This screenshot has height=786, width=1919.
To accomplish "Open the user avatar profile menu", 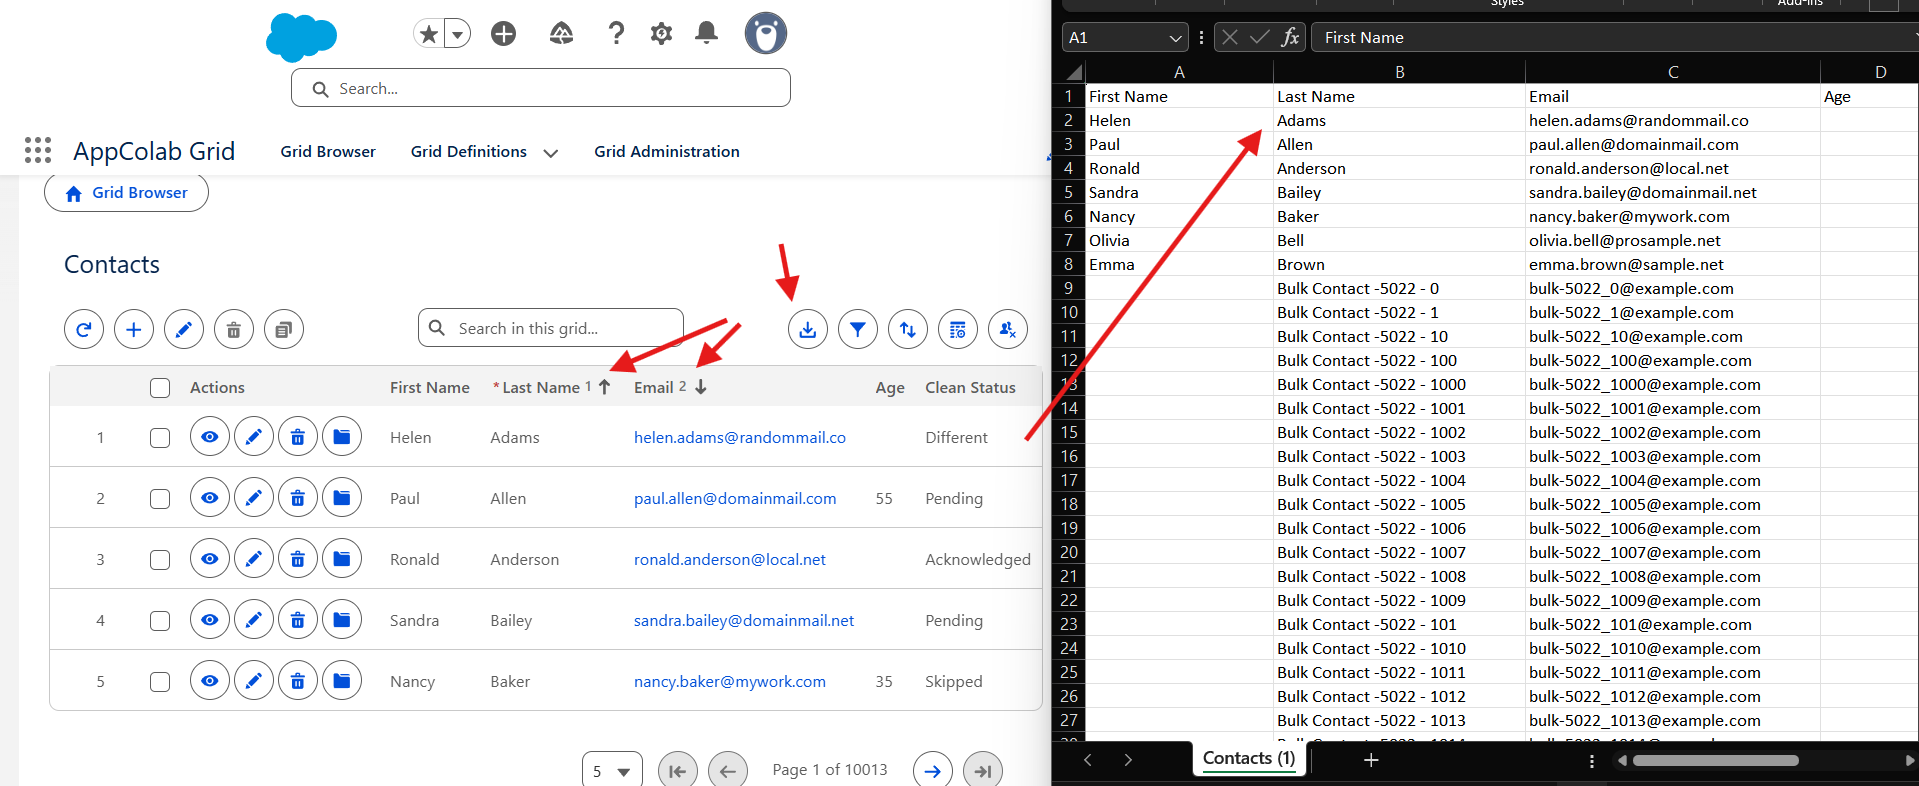I will [x=766, y=33].
